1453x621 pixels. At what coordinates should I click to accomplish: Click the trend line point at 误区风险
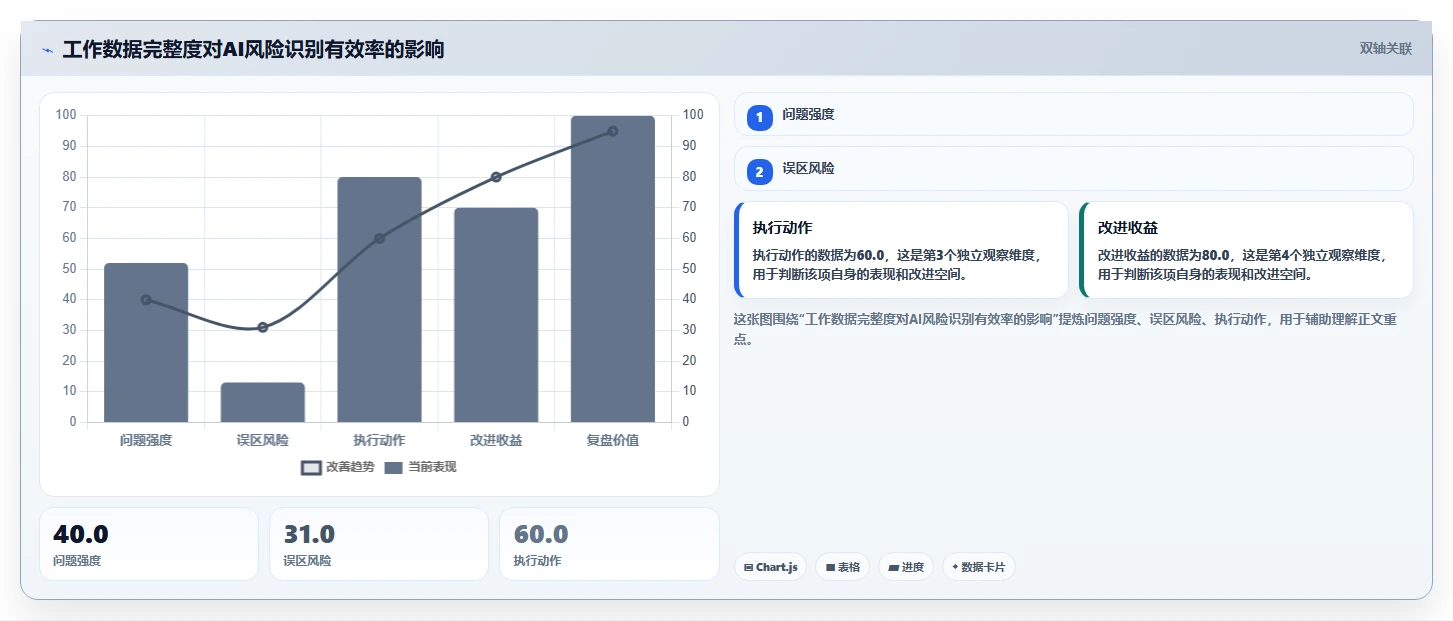[x=263, y=327]
